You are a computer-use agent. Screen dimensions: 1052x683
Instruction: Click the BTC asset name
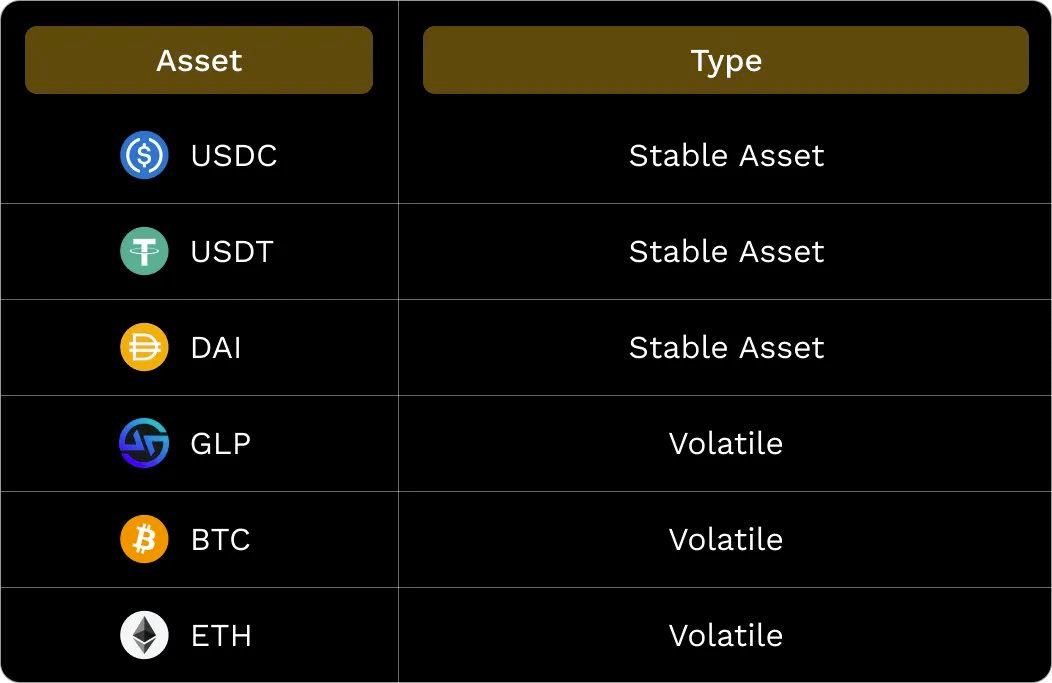[221, 539]
